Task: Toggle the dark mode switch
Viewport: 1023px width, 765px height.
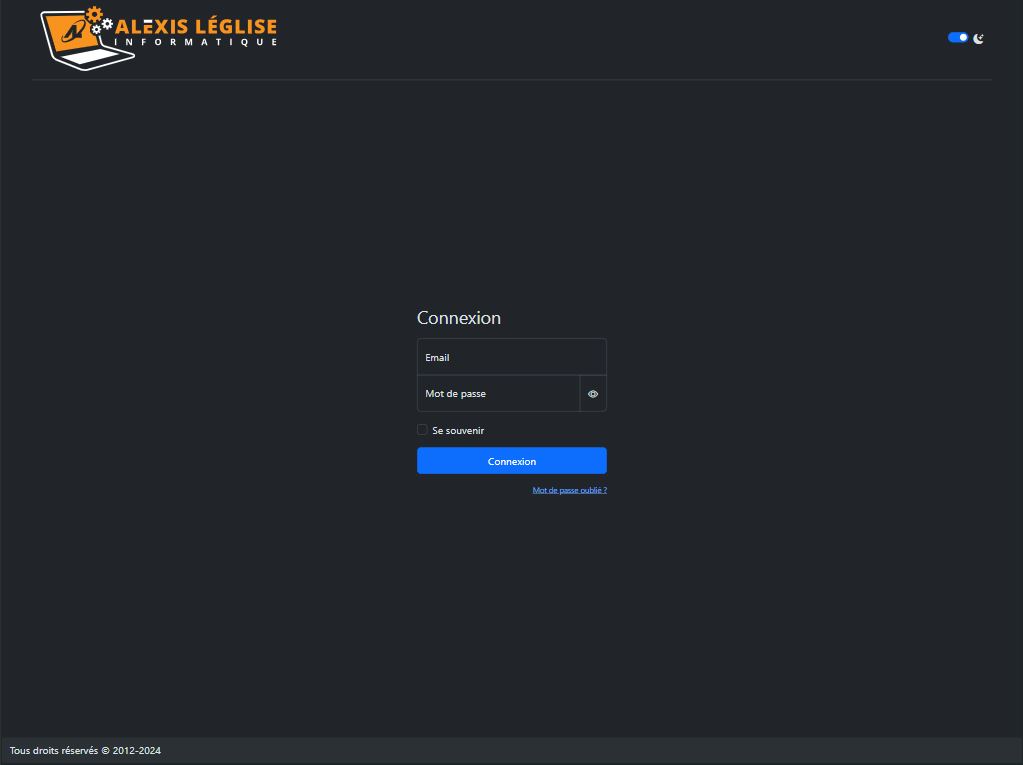Action: (x=958, y=38)
